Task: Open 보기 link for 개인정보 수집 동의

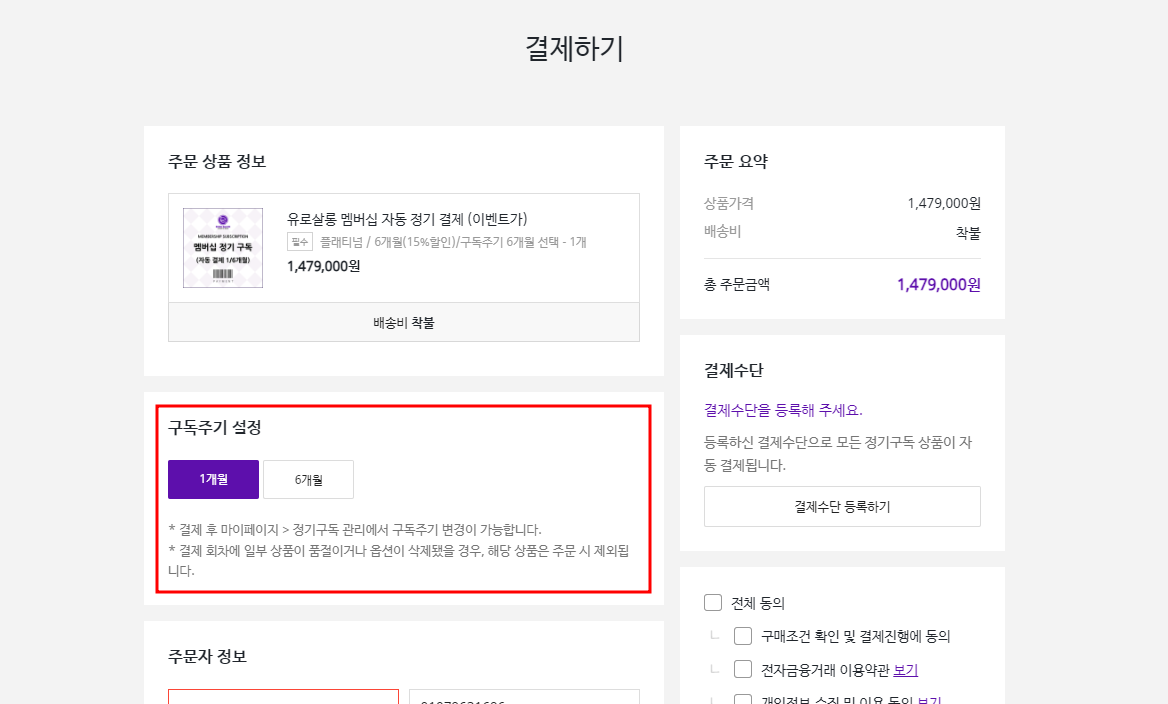Action: pos(929,700)
